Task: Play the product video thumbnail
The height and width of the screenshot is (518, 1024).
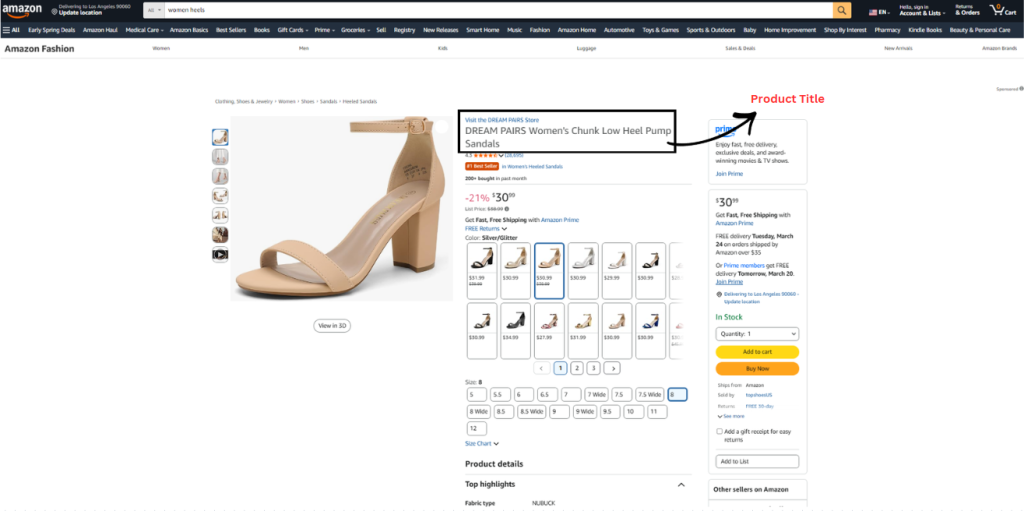Action: 220,255
